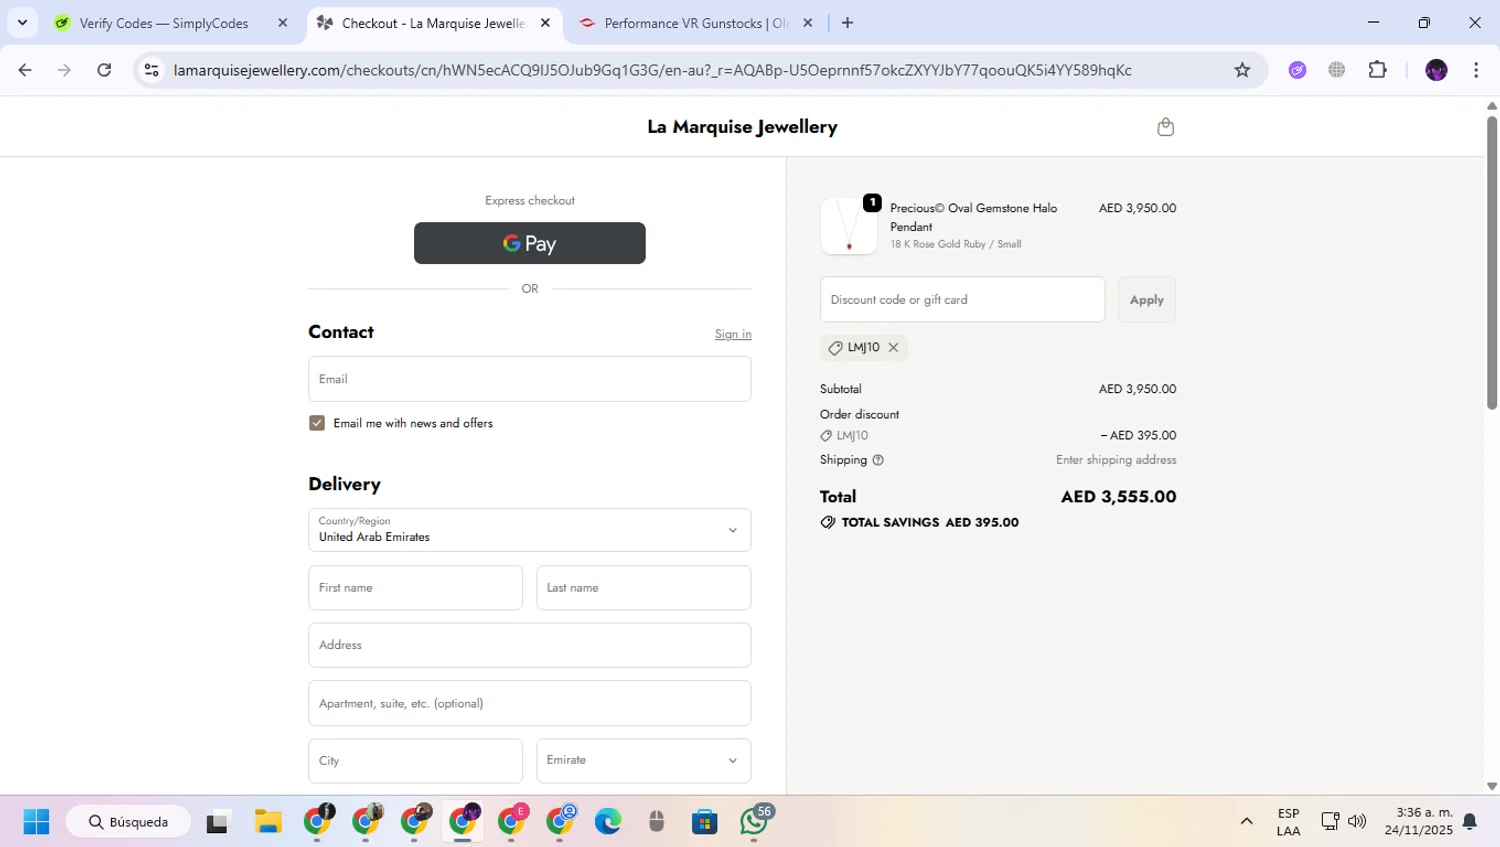The width and height of the screenshot is (1500, 847).
Task: Click the Apply discount button
Action: (x=1147, y=300)
